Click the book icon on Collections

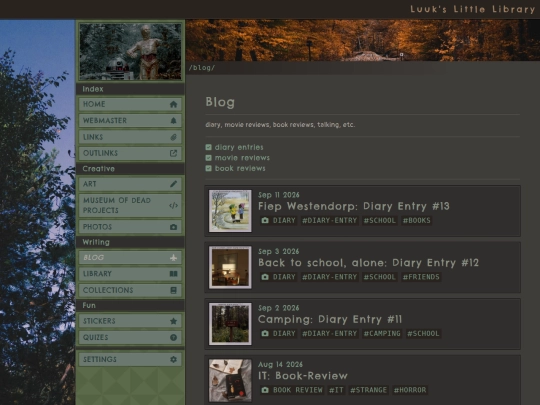tap(173, 290)
